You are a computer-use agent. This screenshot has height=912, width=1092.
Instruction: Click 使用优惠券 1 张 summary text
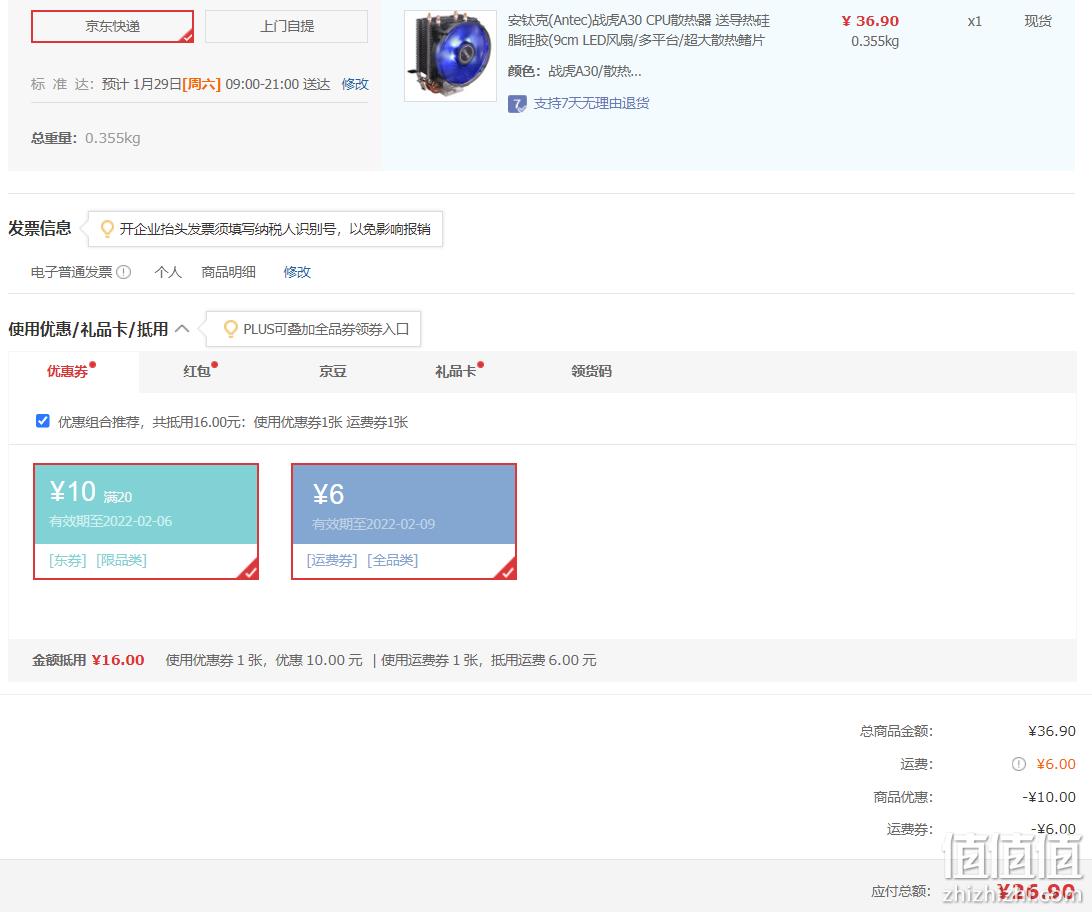point(214,660)
